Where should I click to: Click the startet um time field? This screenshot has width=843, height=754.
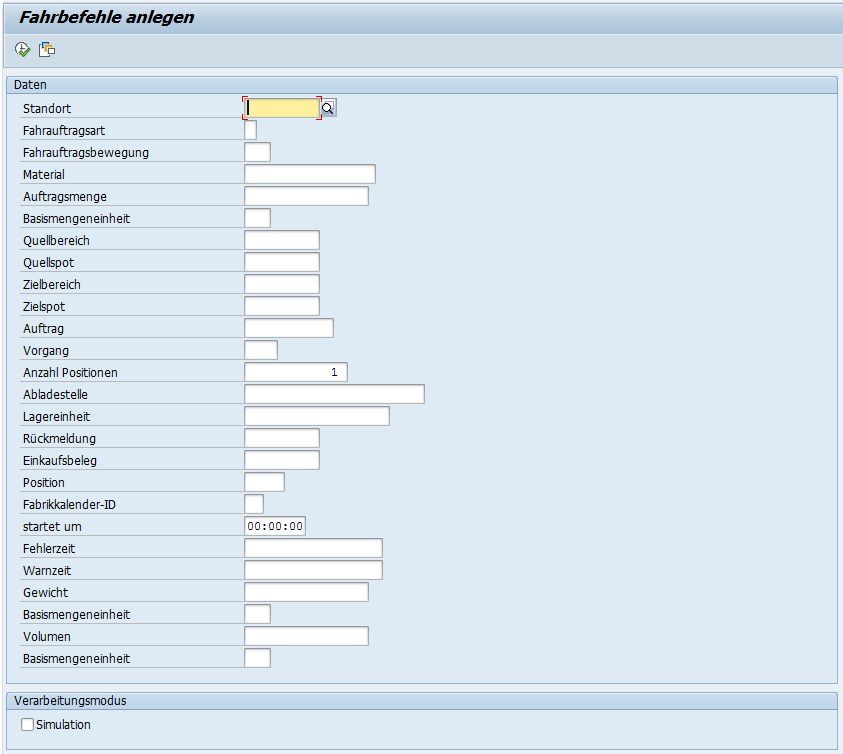275,526
